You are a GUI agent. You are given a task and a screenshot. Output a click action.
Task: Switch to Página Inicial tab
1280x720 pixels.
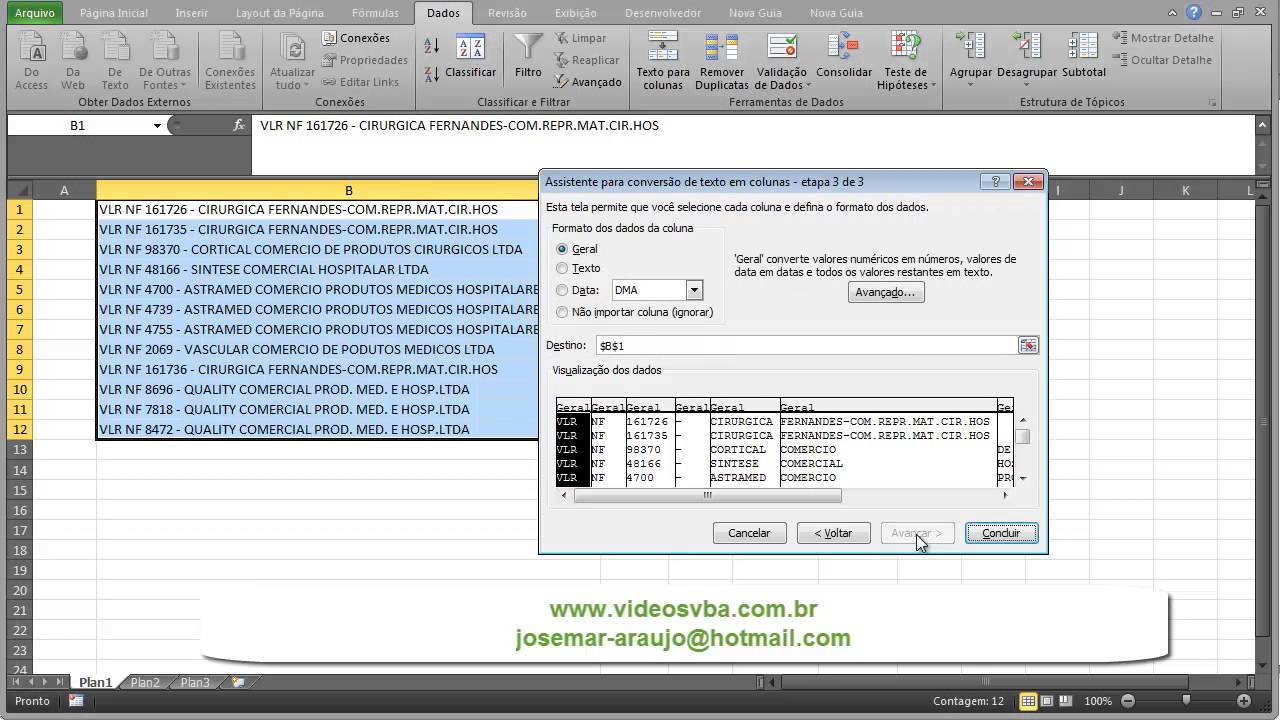(x=113, y=13)
